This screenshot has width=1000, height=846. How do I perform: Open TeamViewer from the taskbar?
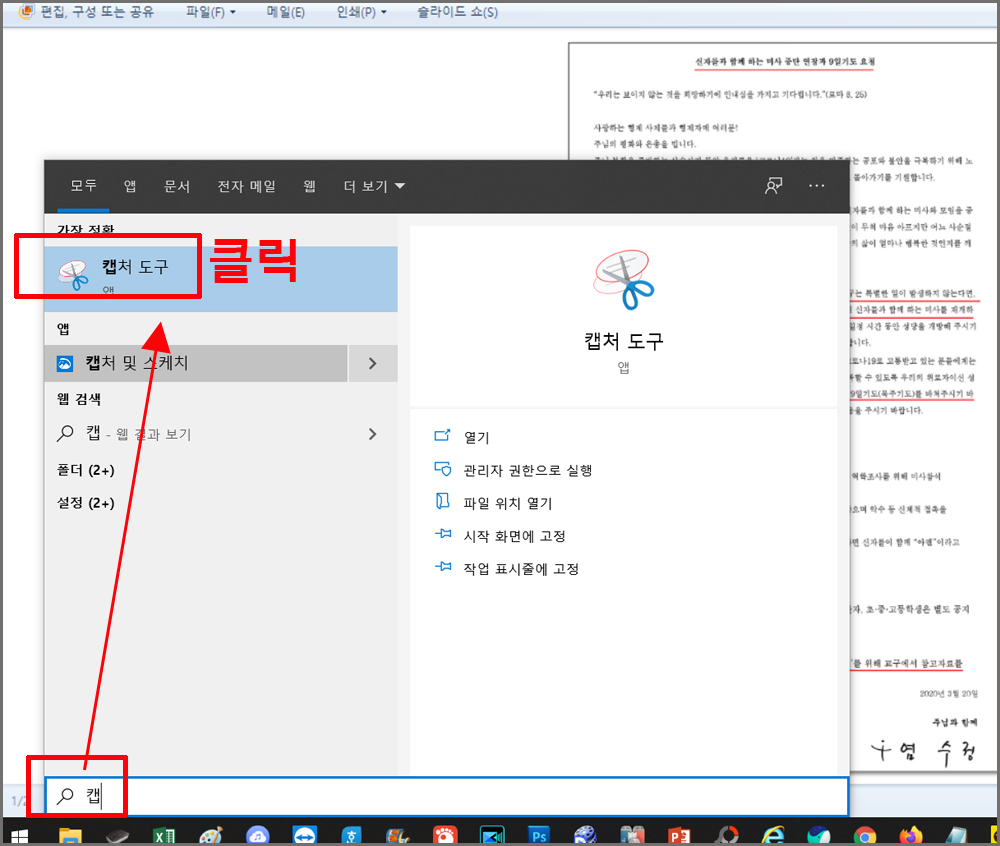(304, 835)
